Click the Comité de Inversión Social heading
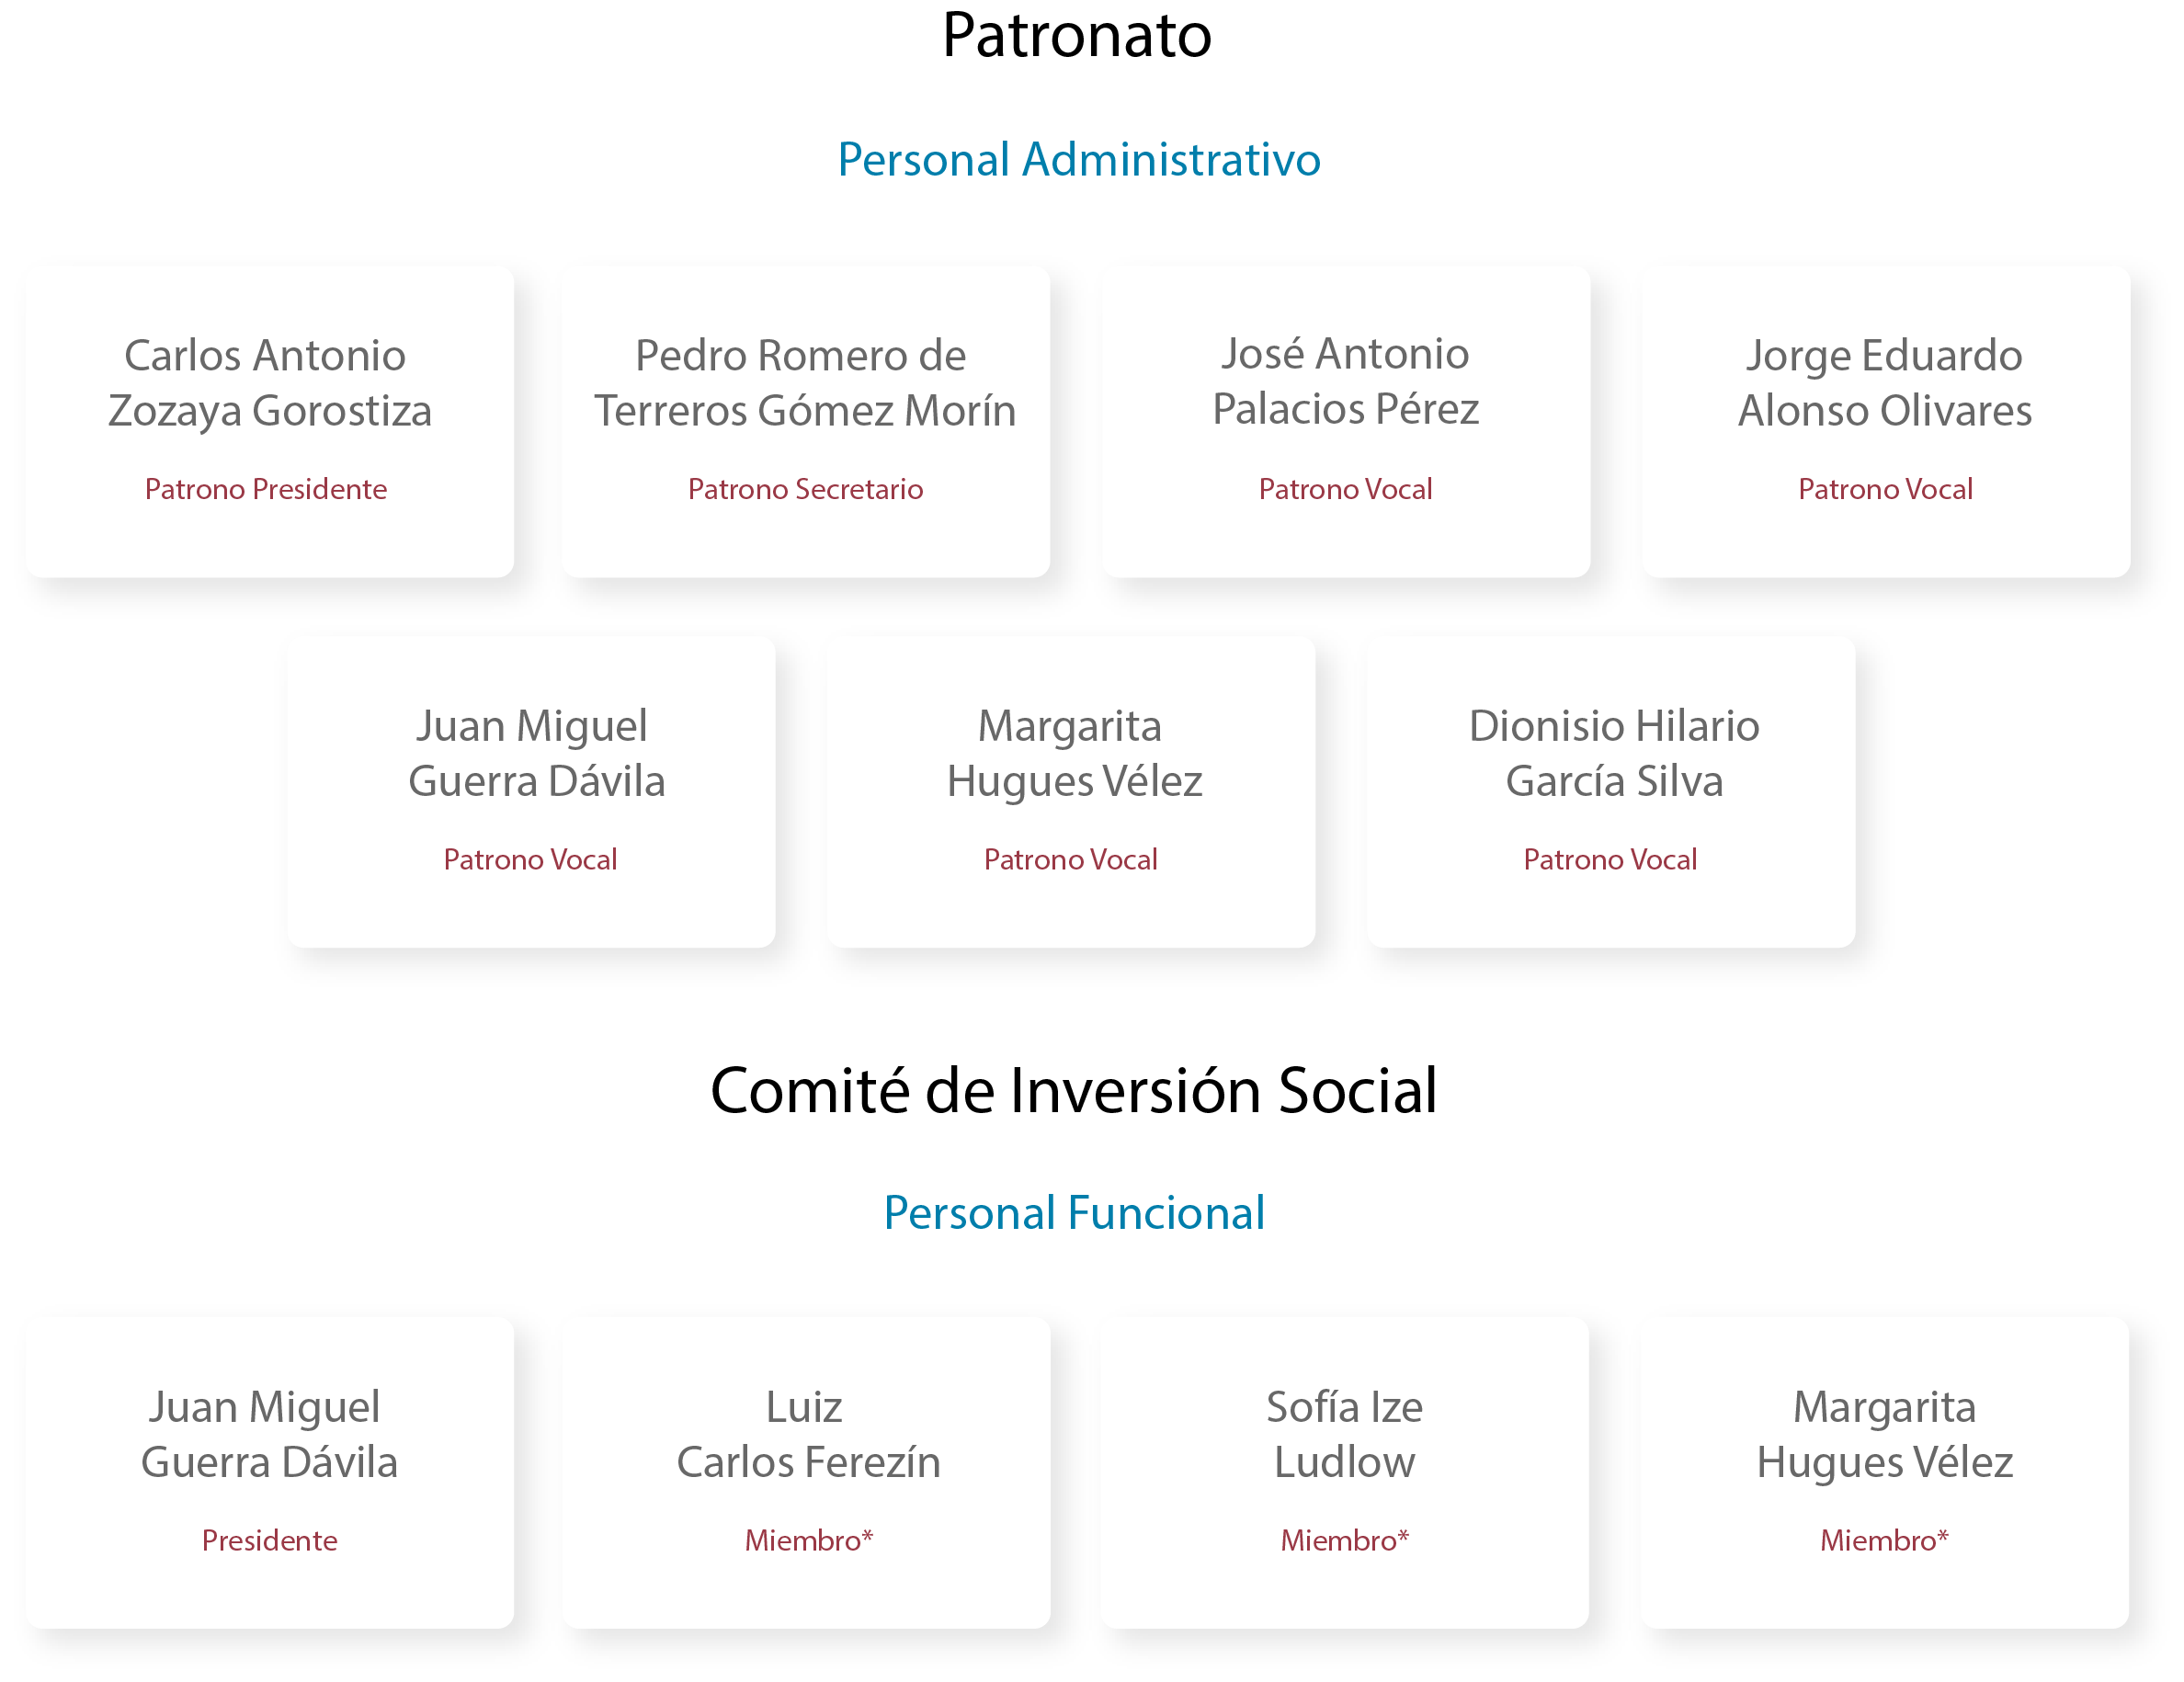Viewport: 2184px width, 1682px height. (x=1073, y=1090)
